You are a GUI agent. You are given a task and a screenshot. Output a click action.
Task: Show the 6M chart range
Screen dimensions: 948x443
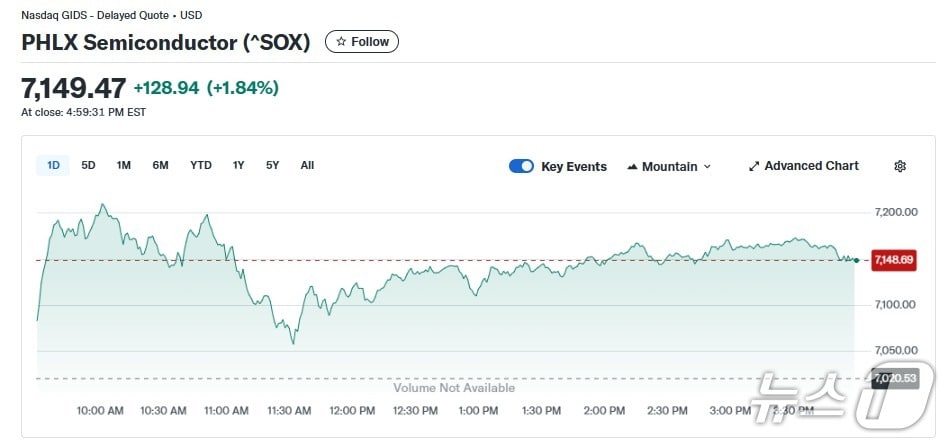[x=160, y=165]
